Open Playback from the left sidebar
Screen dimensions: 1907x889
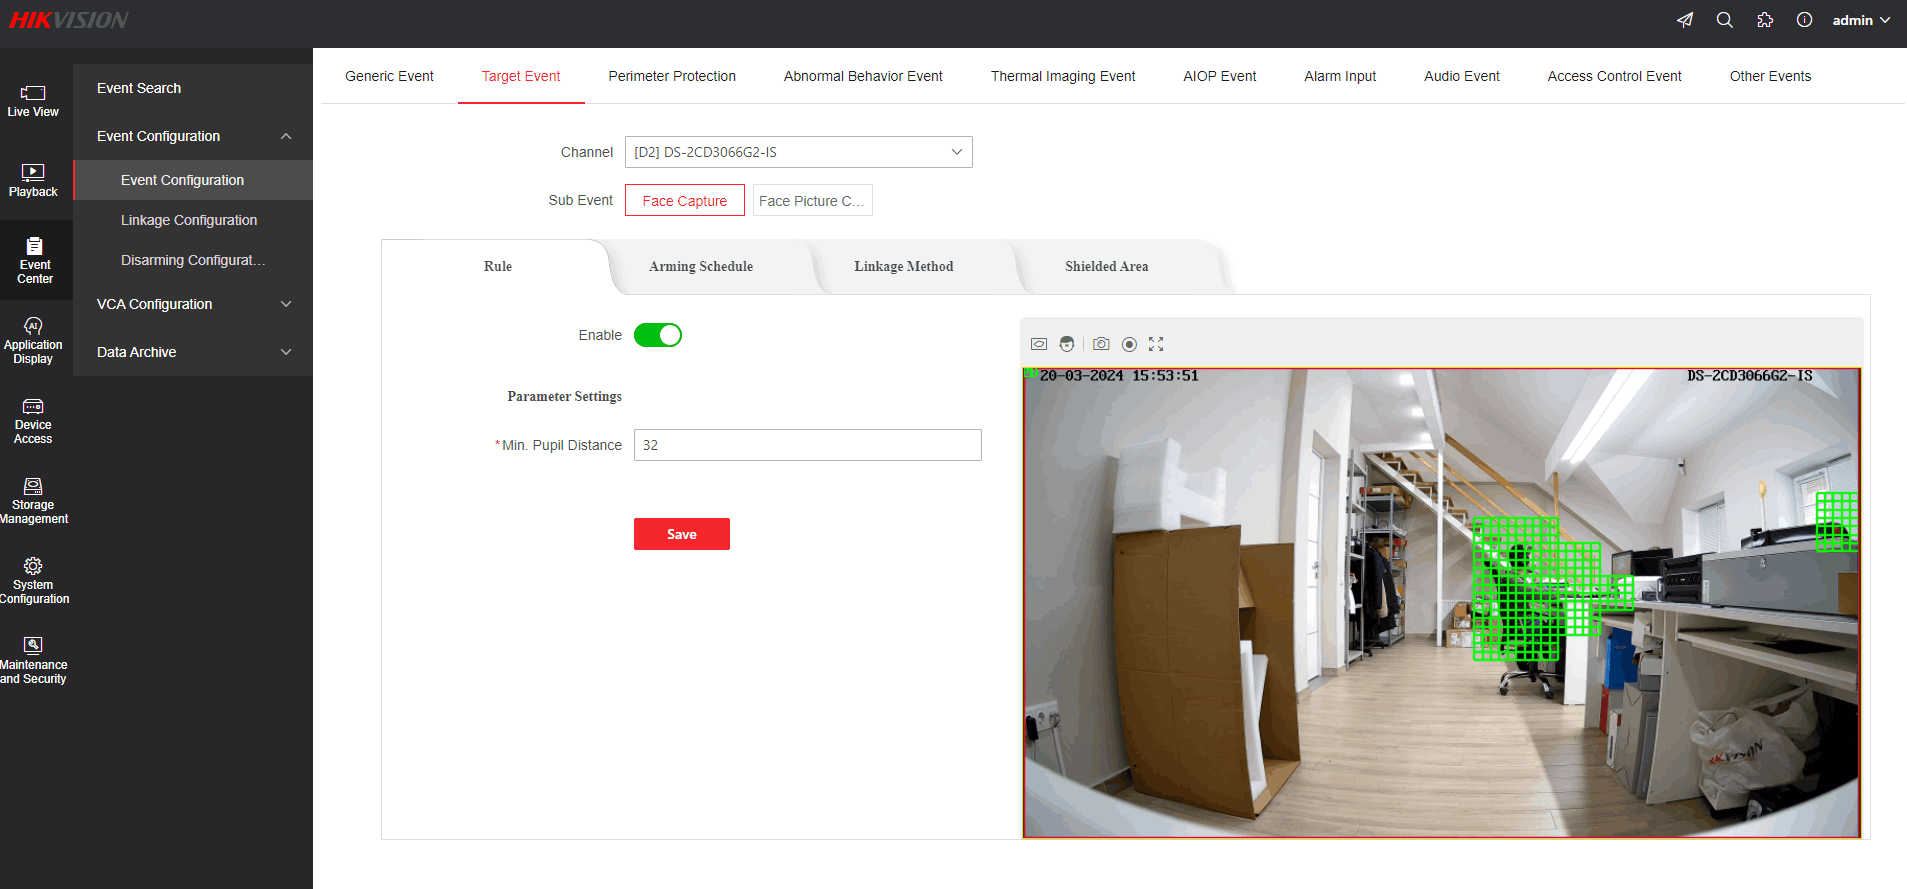pyautogui.click(x=33, y=181)
